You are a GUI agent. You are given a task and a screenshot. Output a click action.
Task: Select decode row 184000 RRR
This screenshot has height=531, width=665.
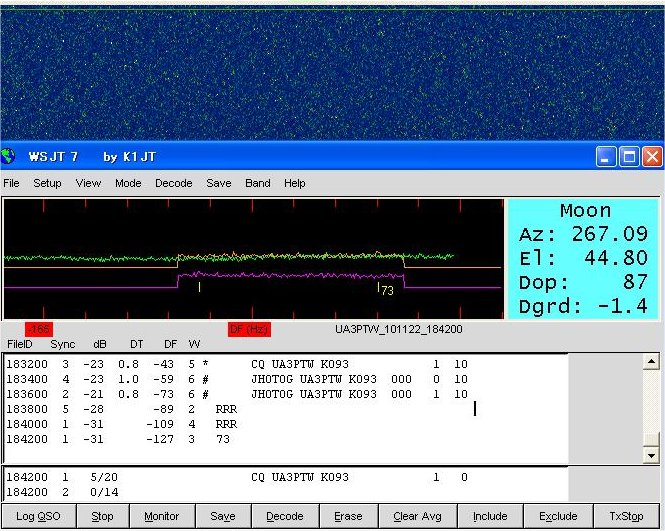[122, 424]
